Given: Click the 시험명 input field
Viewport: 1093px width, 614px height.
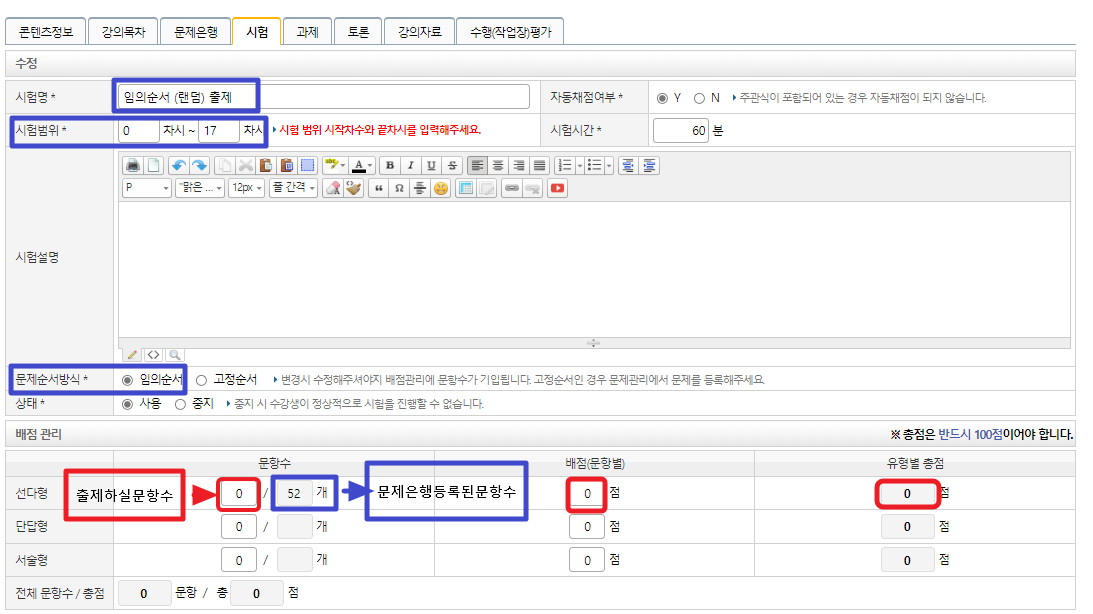Looking at the screenshot, I should point(323,97).
